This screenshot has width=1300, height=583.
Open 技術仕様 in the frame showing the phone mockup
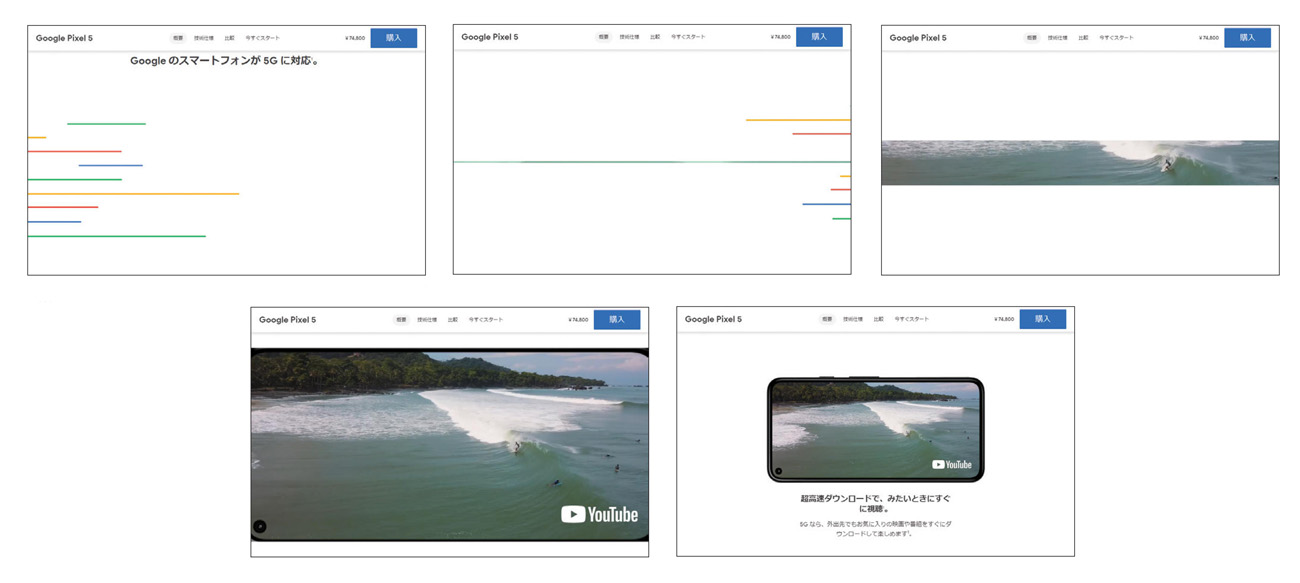coord(853,319)
